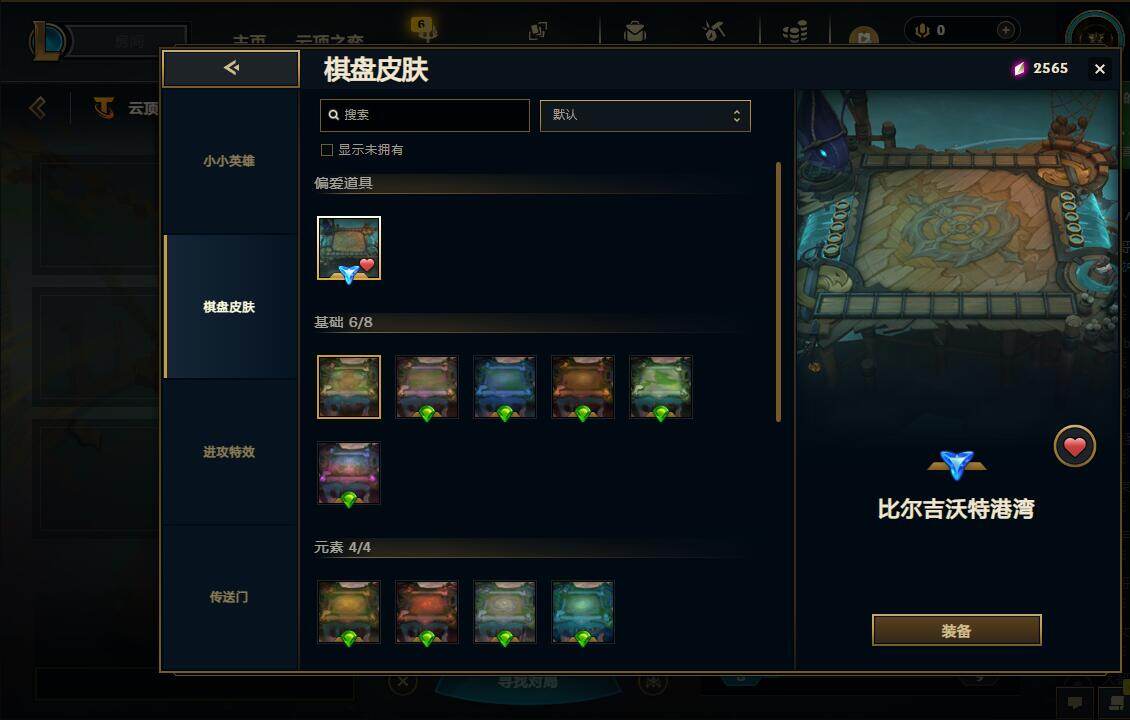The image size is (1130, 720).
Task: Open the crafting hammer icon in top bar
Action: [713, 31]
